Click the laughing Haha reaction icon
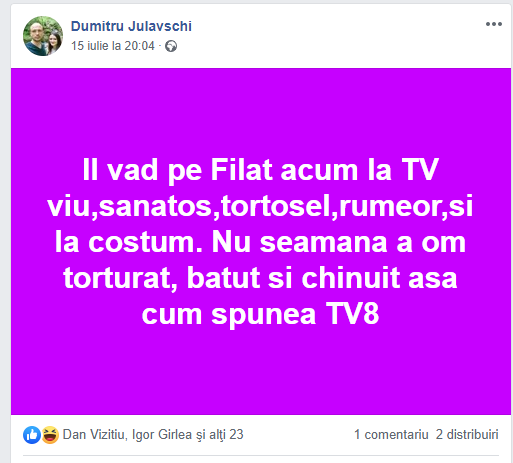 pos(50,435)
